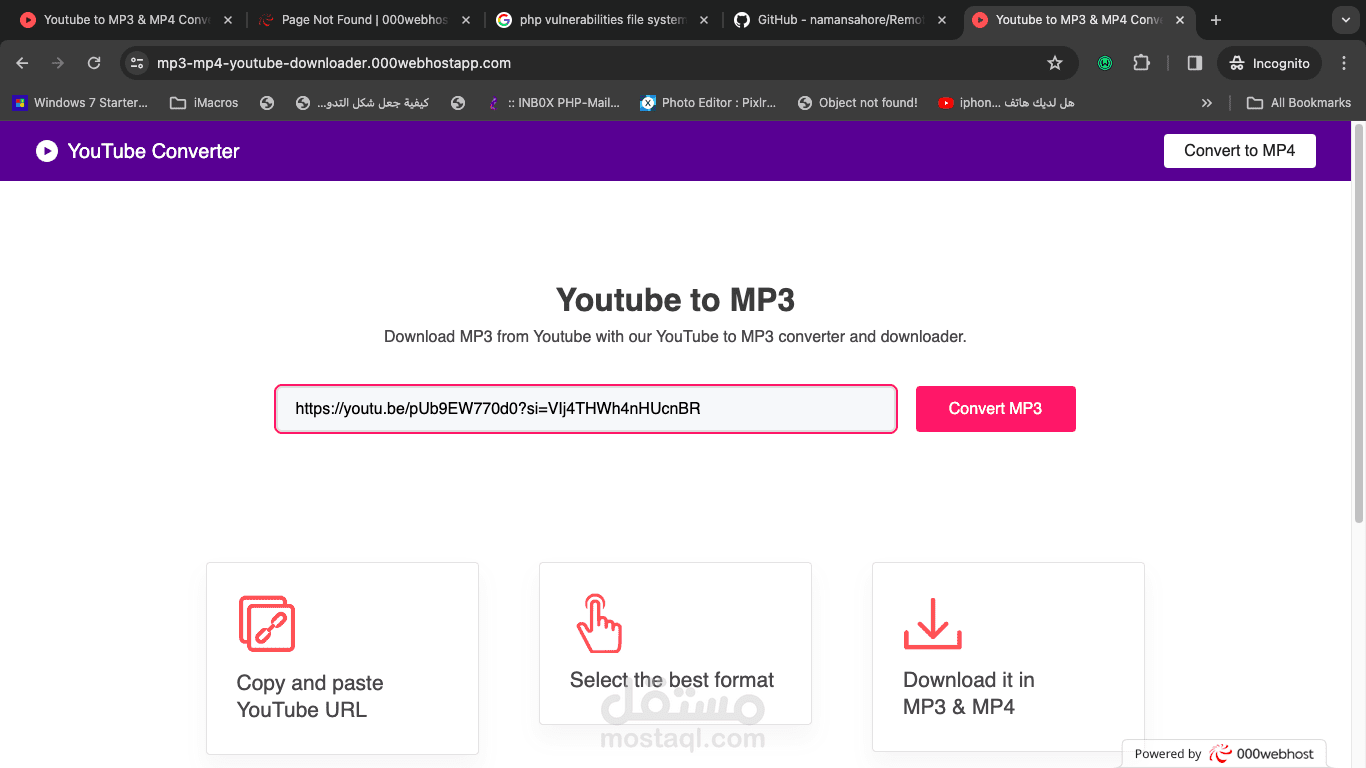Viewport: 1366px width, 768px height.
Task: Open a new tab with plus icon
Action: point(1216,20)
